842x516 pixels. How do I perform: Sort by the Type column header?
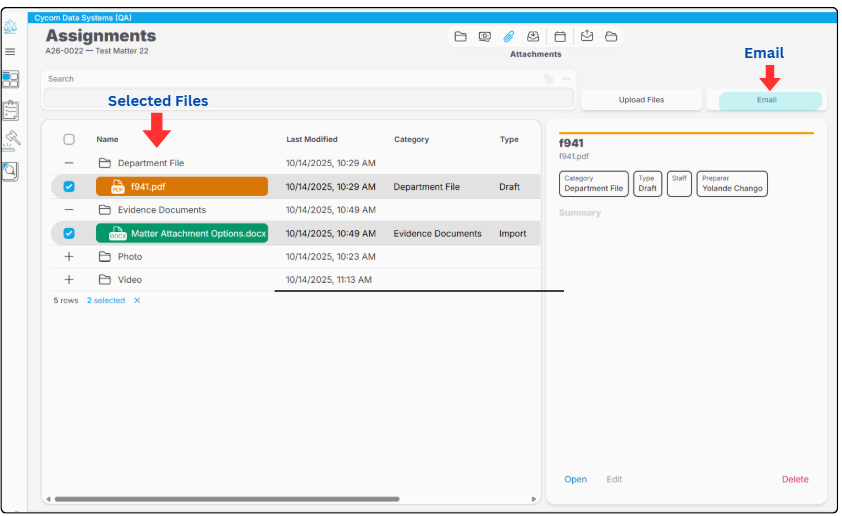point(509,140)
